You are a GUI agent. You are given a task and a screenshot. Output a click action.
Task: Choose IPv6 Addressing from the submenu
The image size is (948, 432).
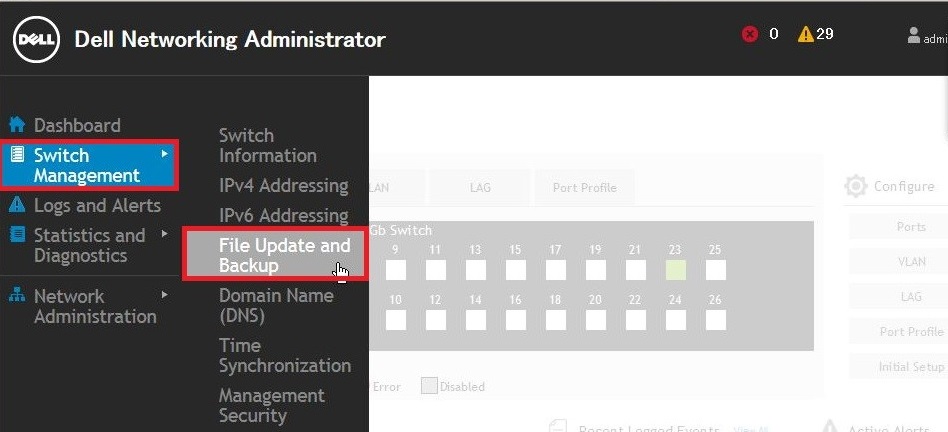pyautogui.click(x=284, y=216)
